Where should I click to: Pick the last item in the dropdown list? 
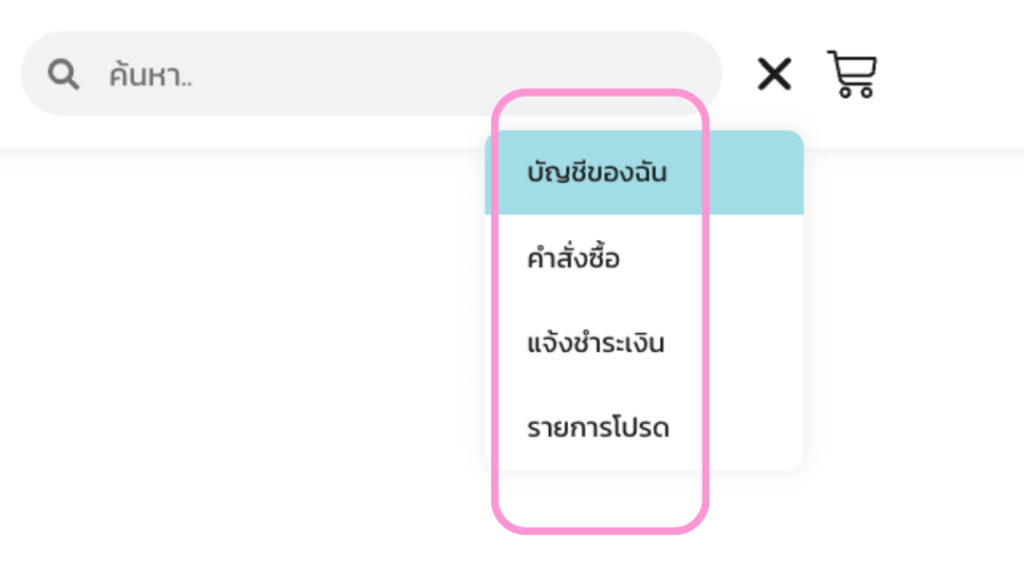598,429
